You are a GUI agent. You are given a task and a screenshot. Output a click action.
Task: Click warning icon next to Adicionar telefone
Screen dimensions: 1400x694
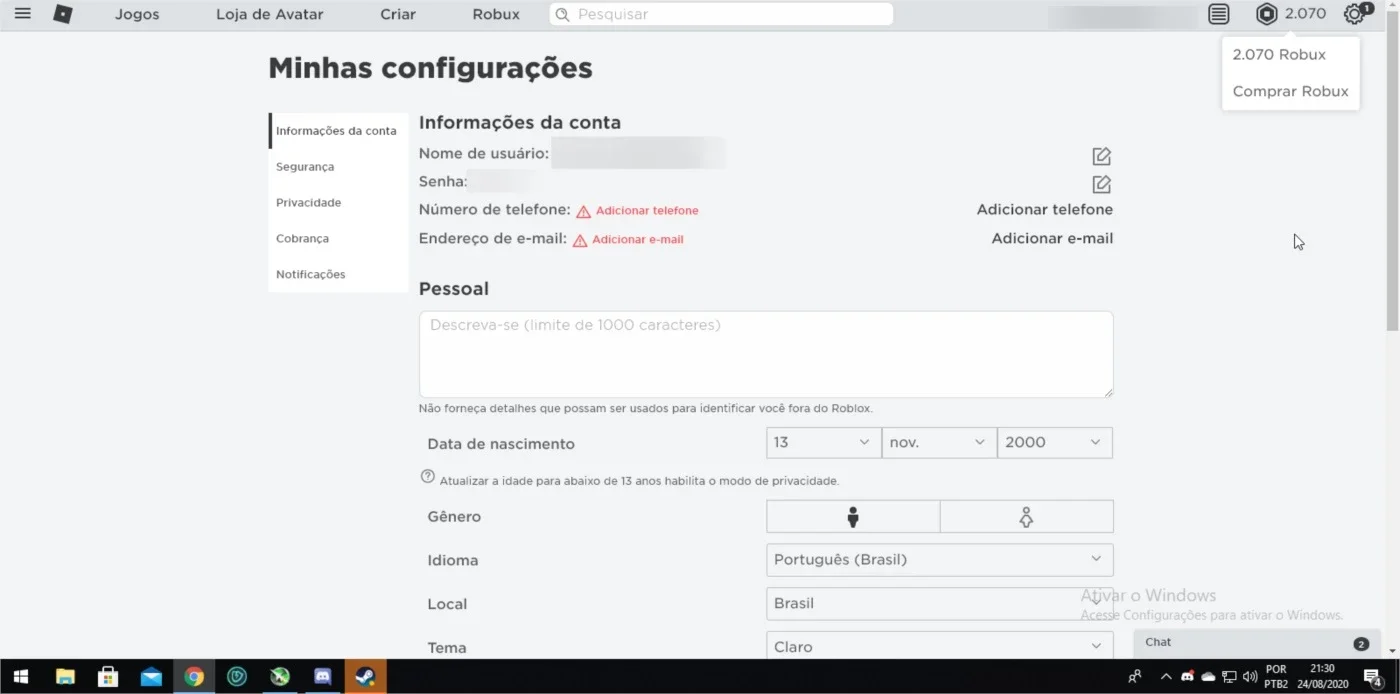coord(583,211)
